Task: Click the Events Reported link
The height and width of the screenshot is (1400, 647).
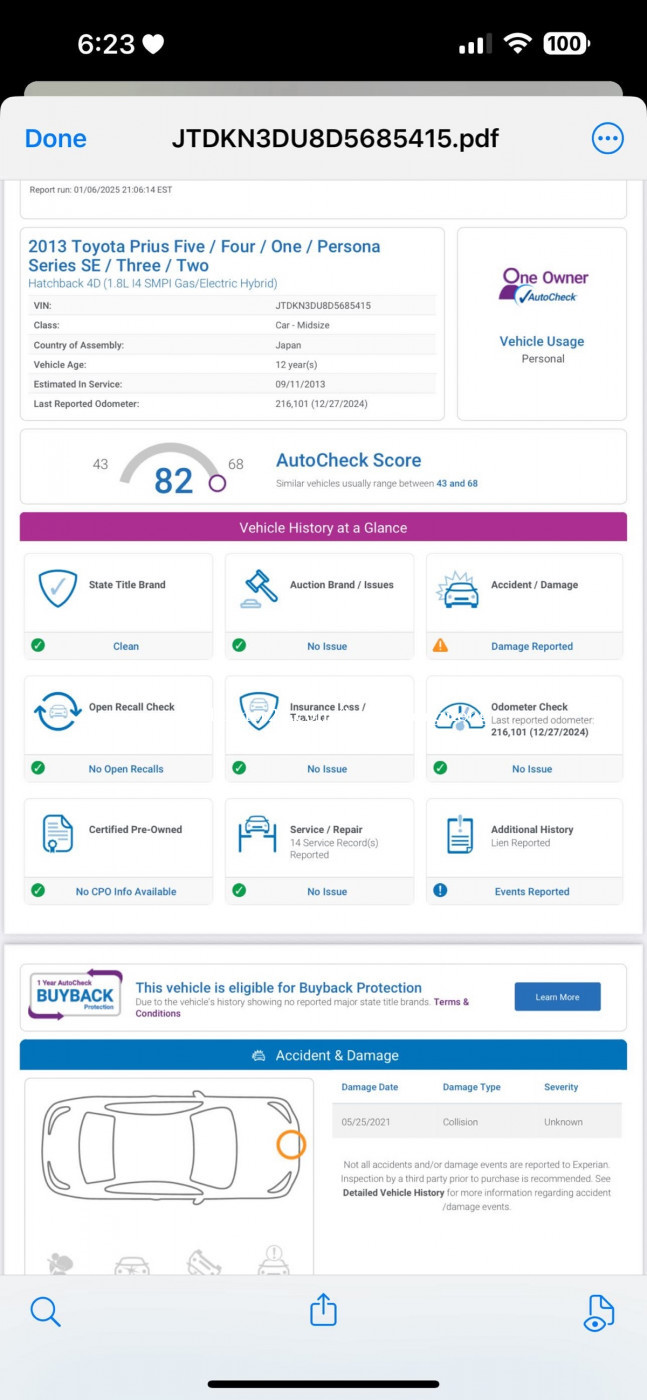Action: [x=532, y=891]
